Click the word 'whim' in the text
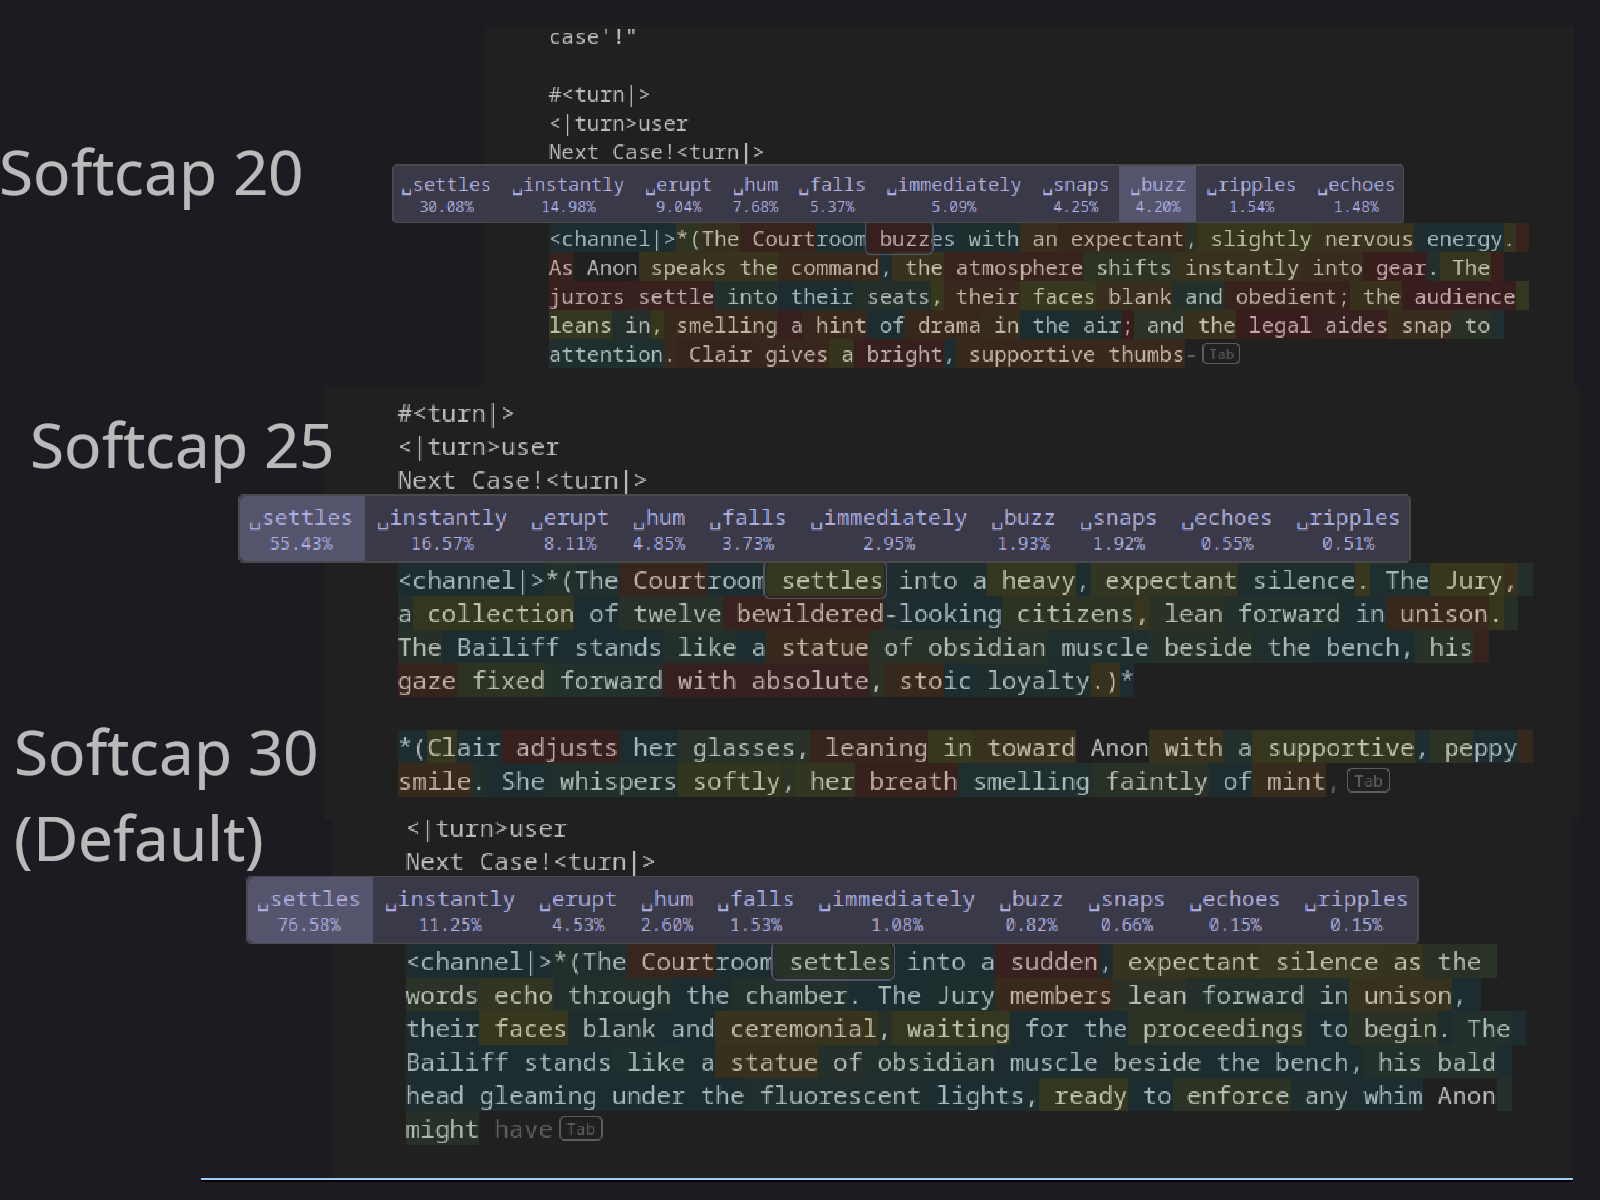Screen dimensions: 1600x1200 [1393, 1096]
